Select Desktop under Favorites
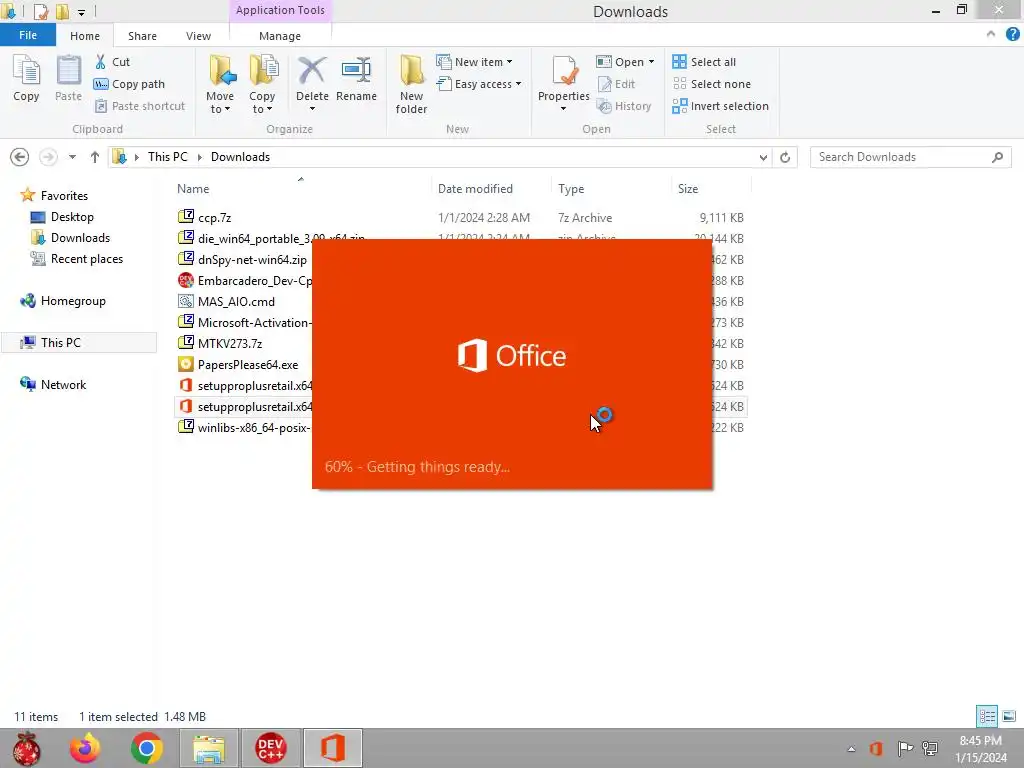This screenshot has height=768, width=1024. coord(72,217)
